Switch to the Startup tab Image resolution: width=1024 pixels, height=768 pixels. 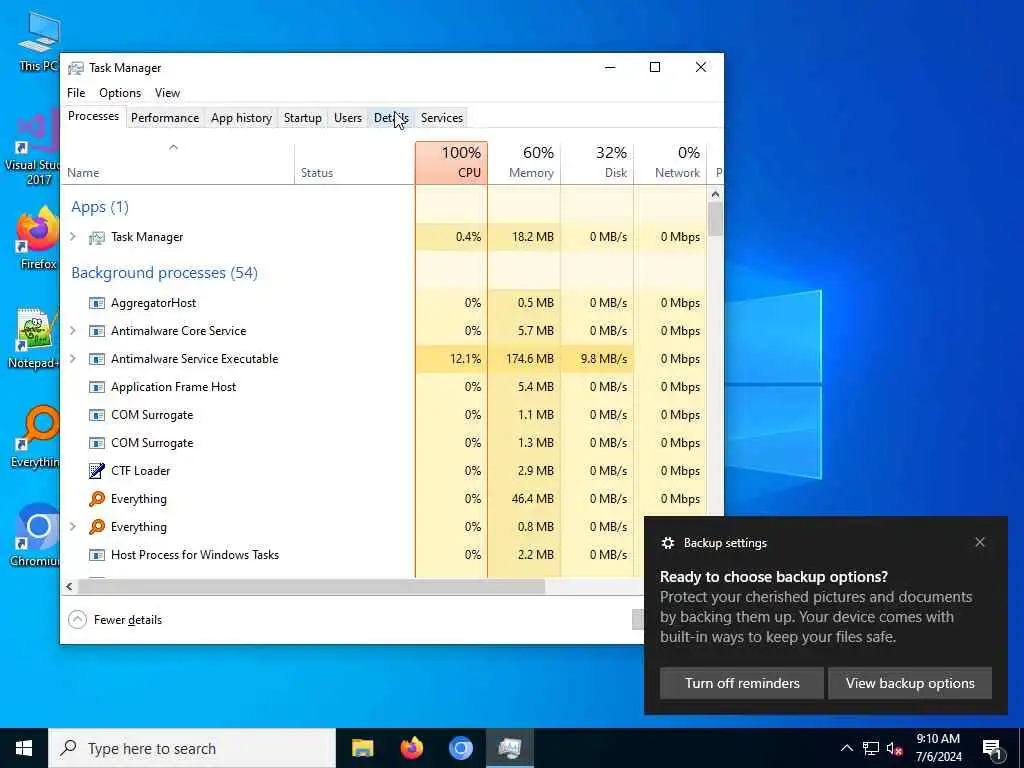[x=302, y=118]
